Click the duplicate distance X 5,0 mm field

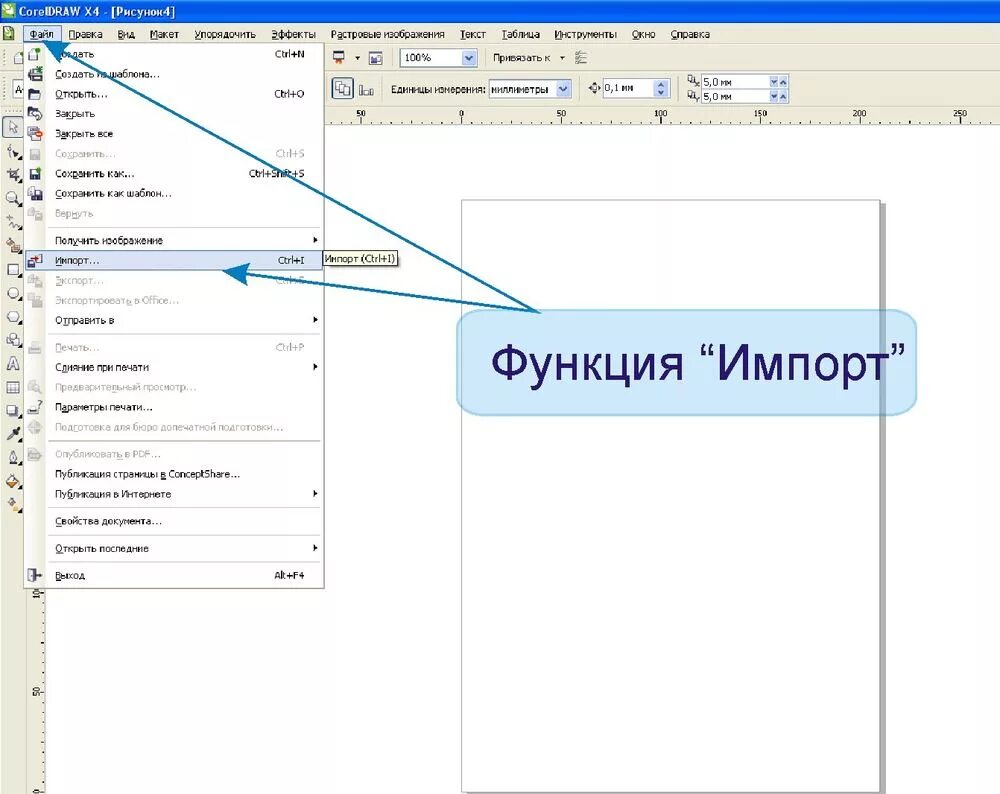[x=735, y=82]
